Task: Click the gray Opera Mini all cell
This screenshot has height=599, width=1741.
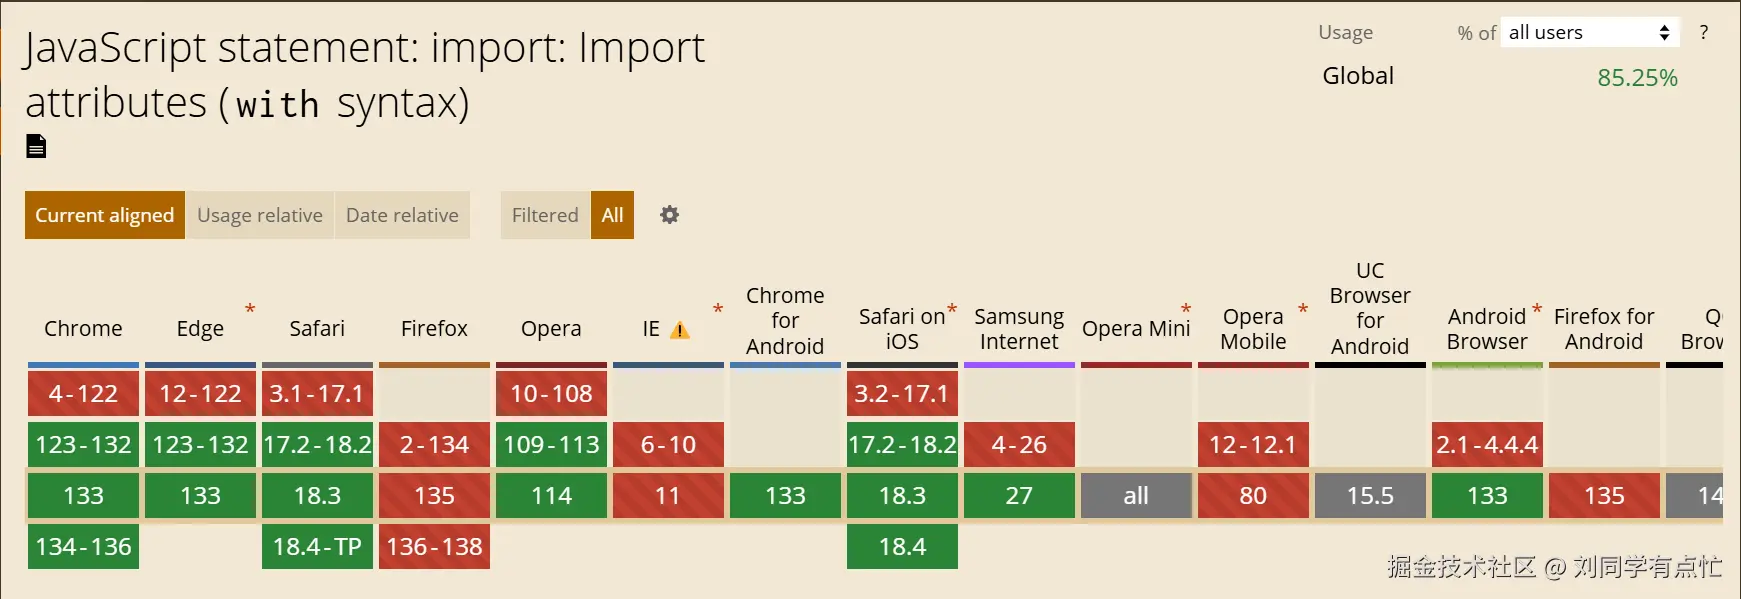Action: click(1136, 496)
